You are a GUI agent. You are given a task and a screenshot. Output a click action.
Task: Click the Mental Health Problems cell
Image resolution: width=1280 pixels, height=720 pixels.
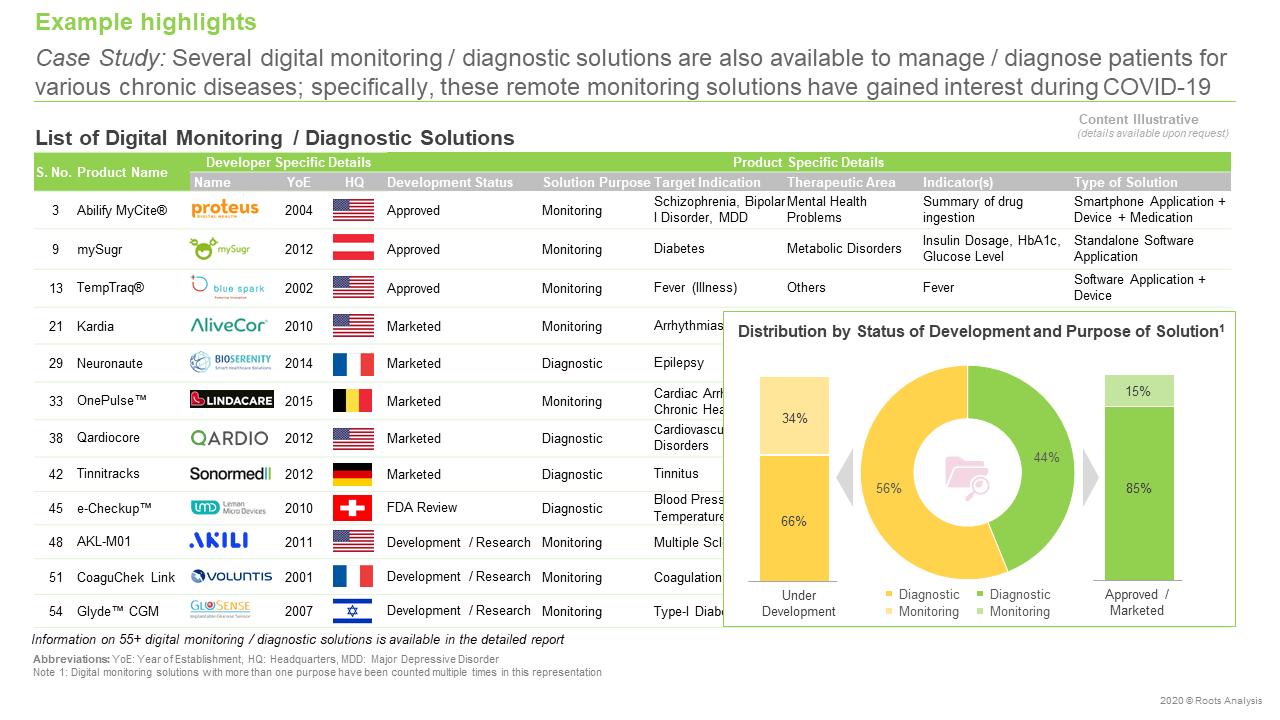click(827, 209)
